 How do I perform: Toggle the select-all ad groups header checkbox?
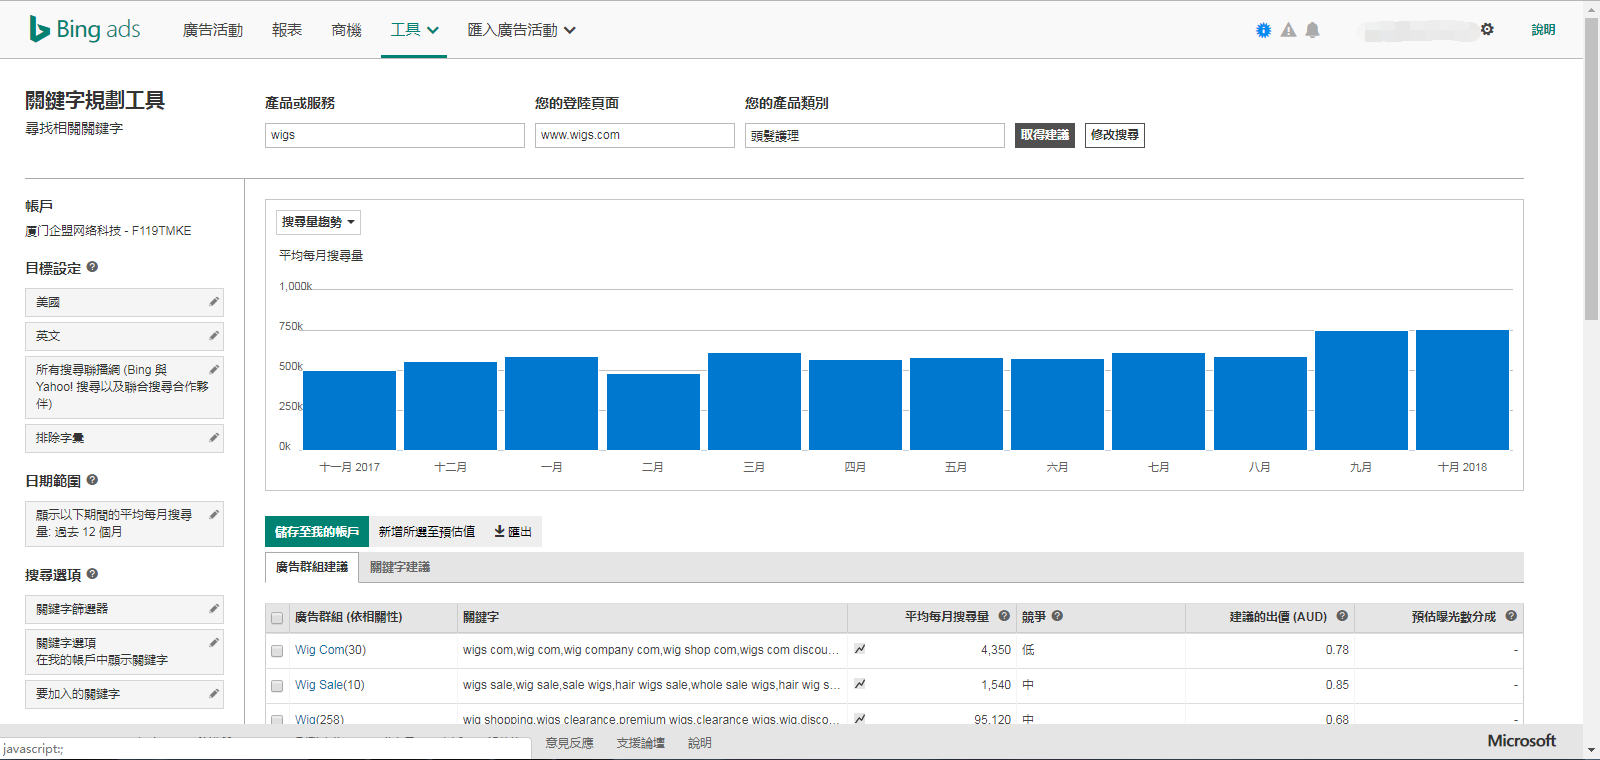pos(277,618)
